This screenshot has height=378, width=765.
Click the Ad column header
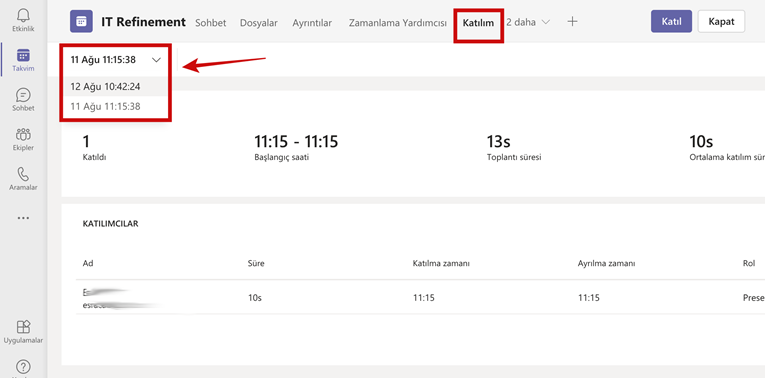point(88,263)
